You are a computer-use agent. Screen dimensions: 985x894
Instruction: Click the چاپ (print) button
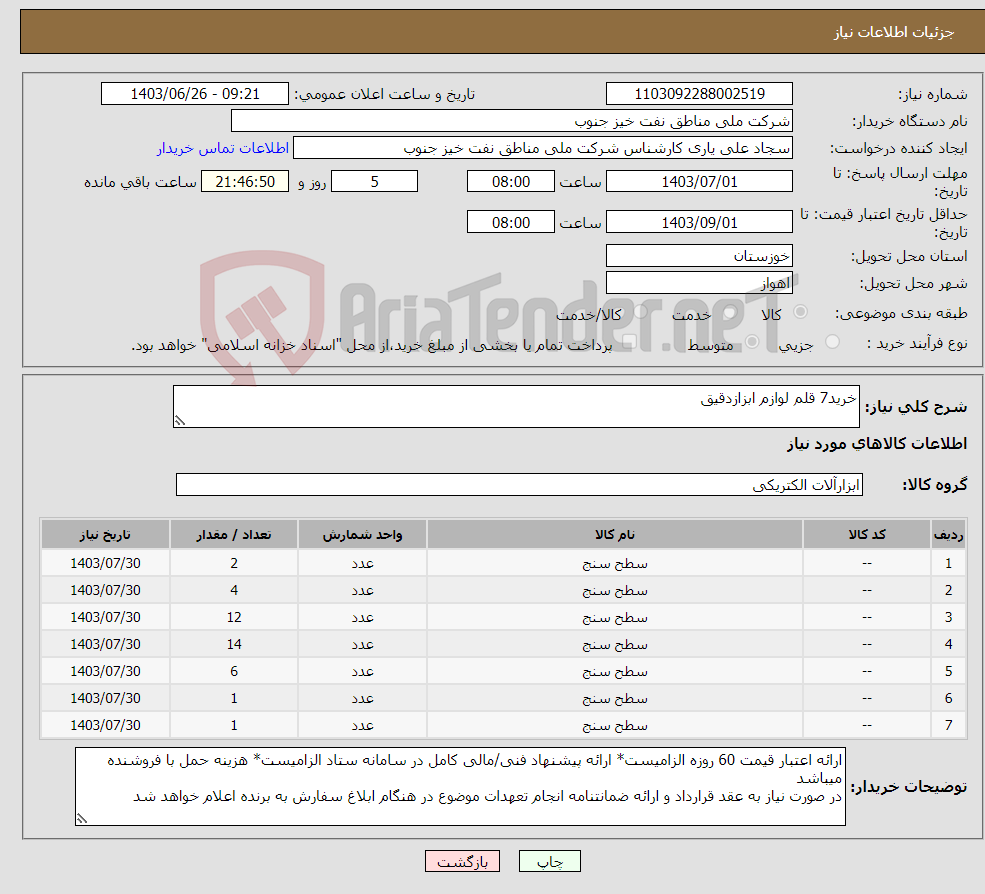(549, 861)
